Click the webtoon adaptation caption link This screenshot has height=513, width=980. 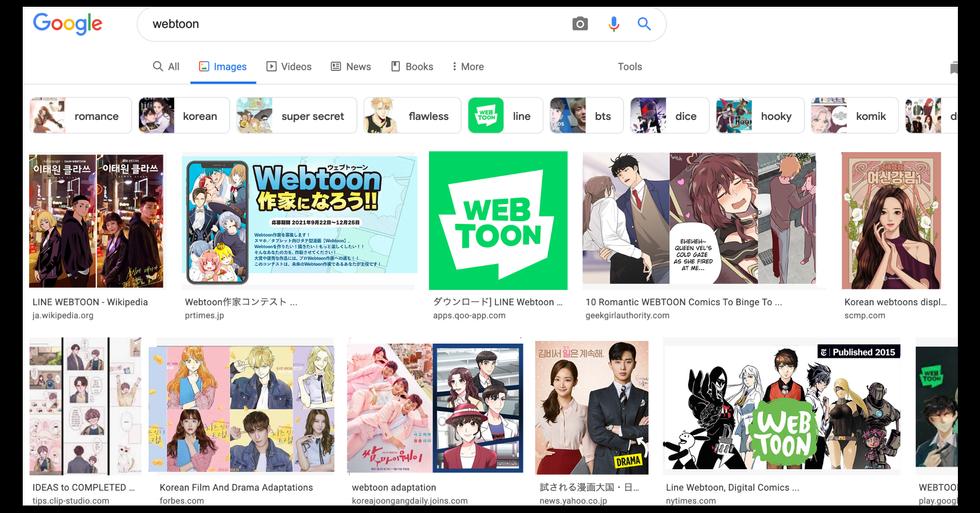click(394, 487)
